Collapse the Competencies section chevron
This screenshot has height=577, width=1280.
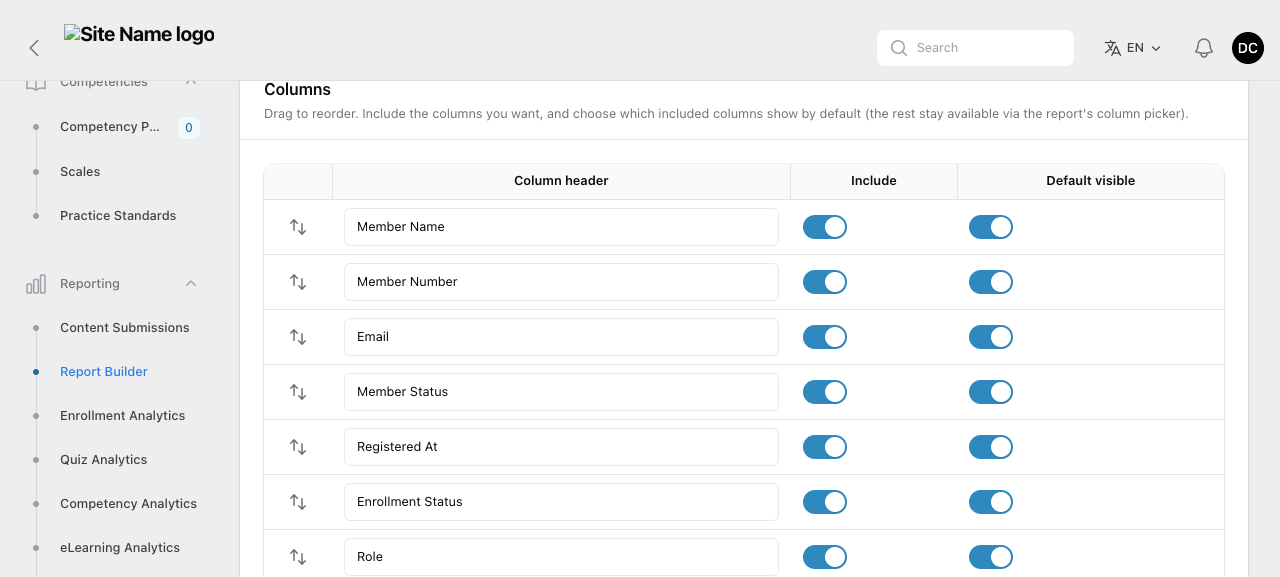tap(191, 84)
